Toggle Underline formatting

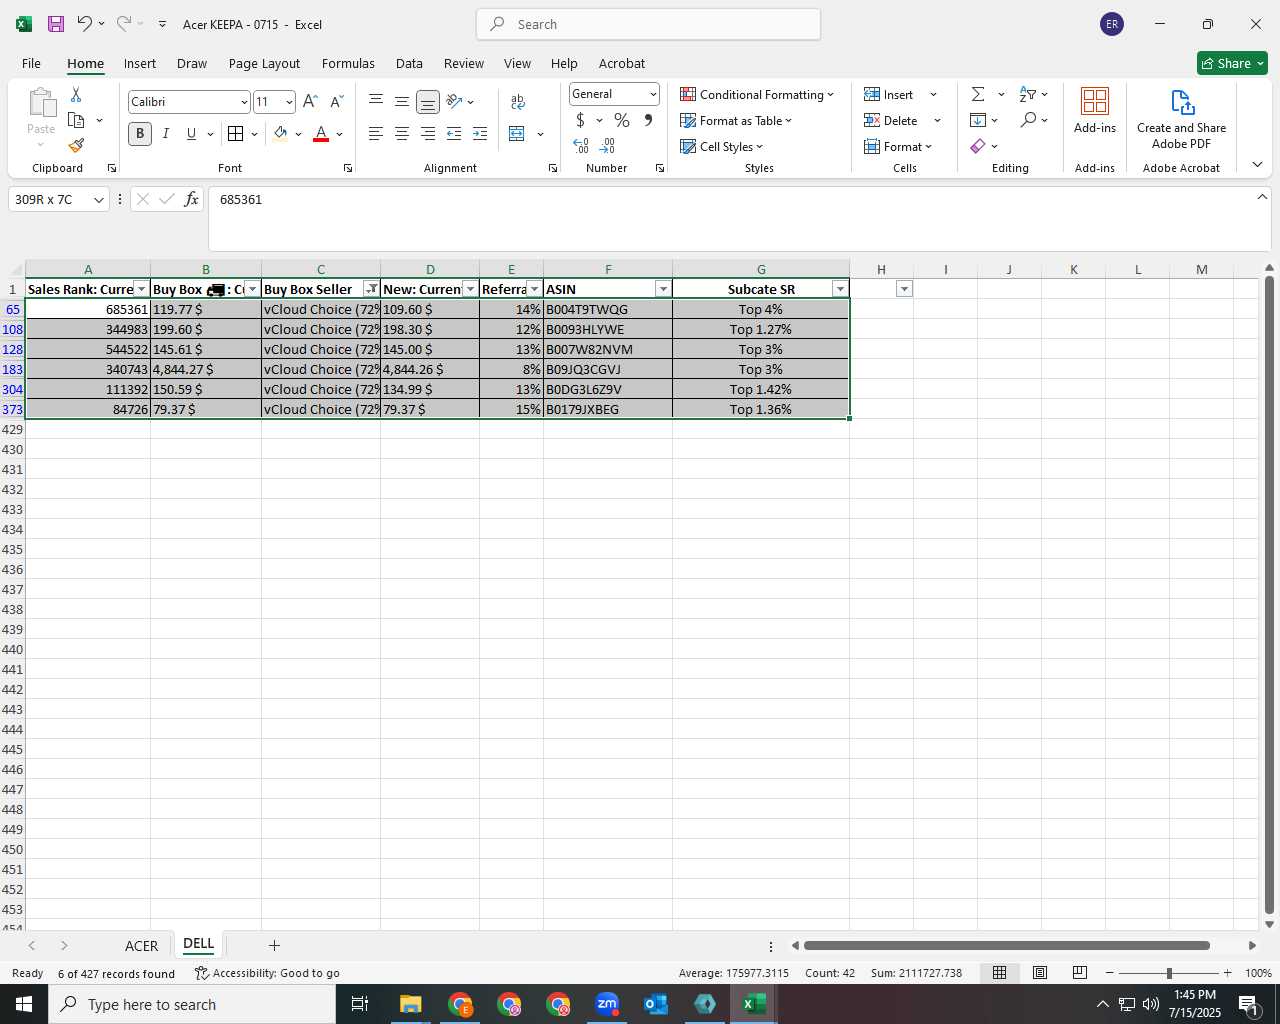pos(191,133)
